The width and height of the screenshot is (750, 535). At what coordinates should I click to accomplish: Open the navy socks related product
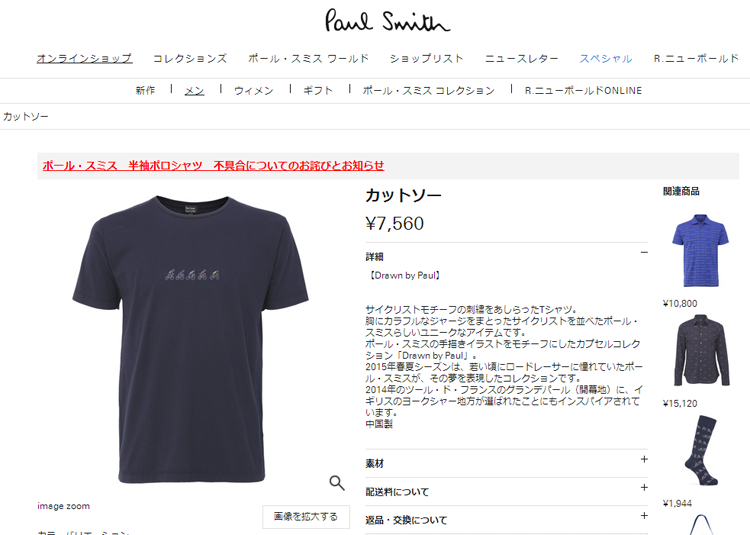tap(702, 451)
